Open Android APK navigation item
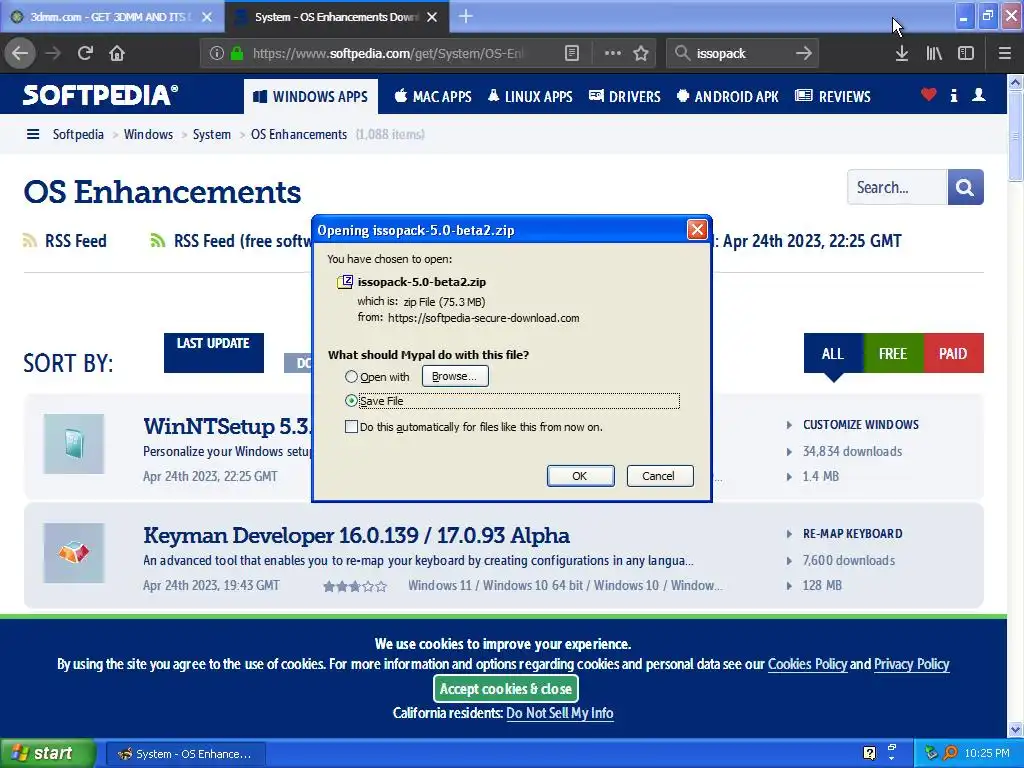The image size is (1024, 768). (x=728, y=97)
